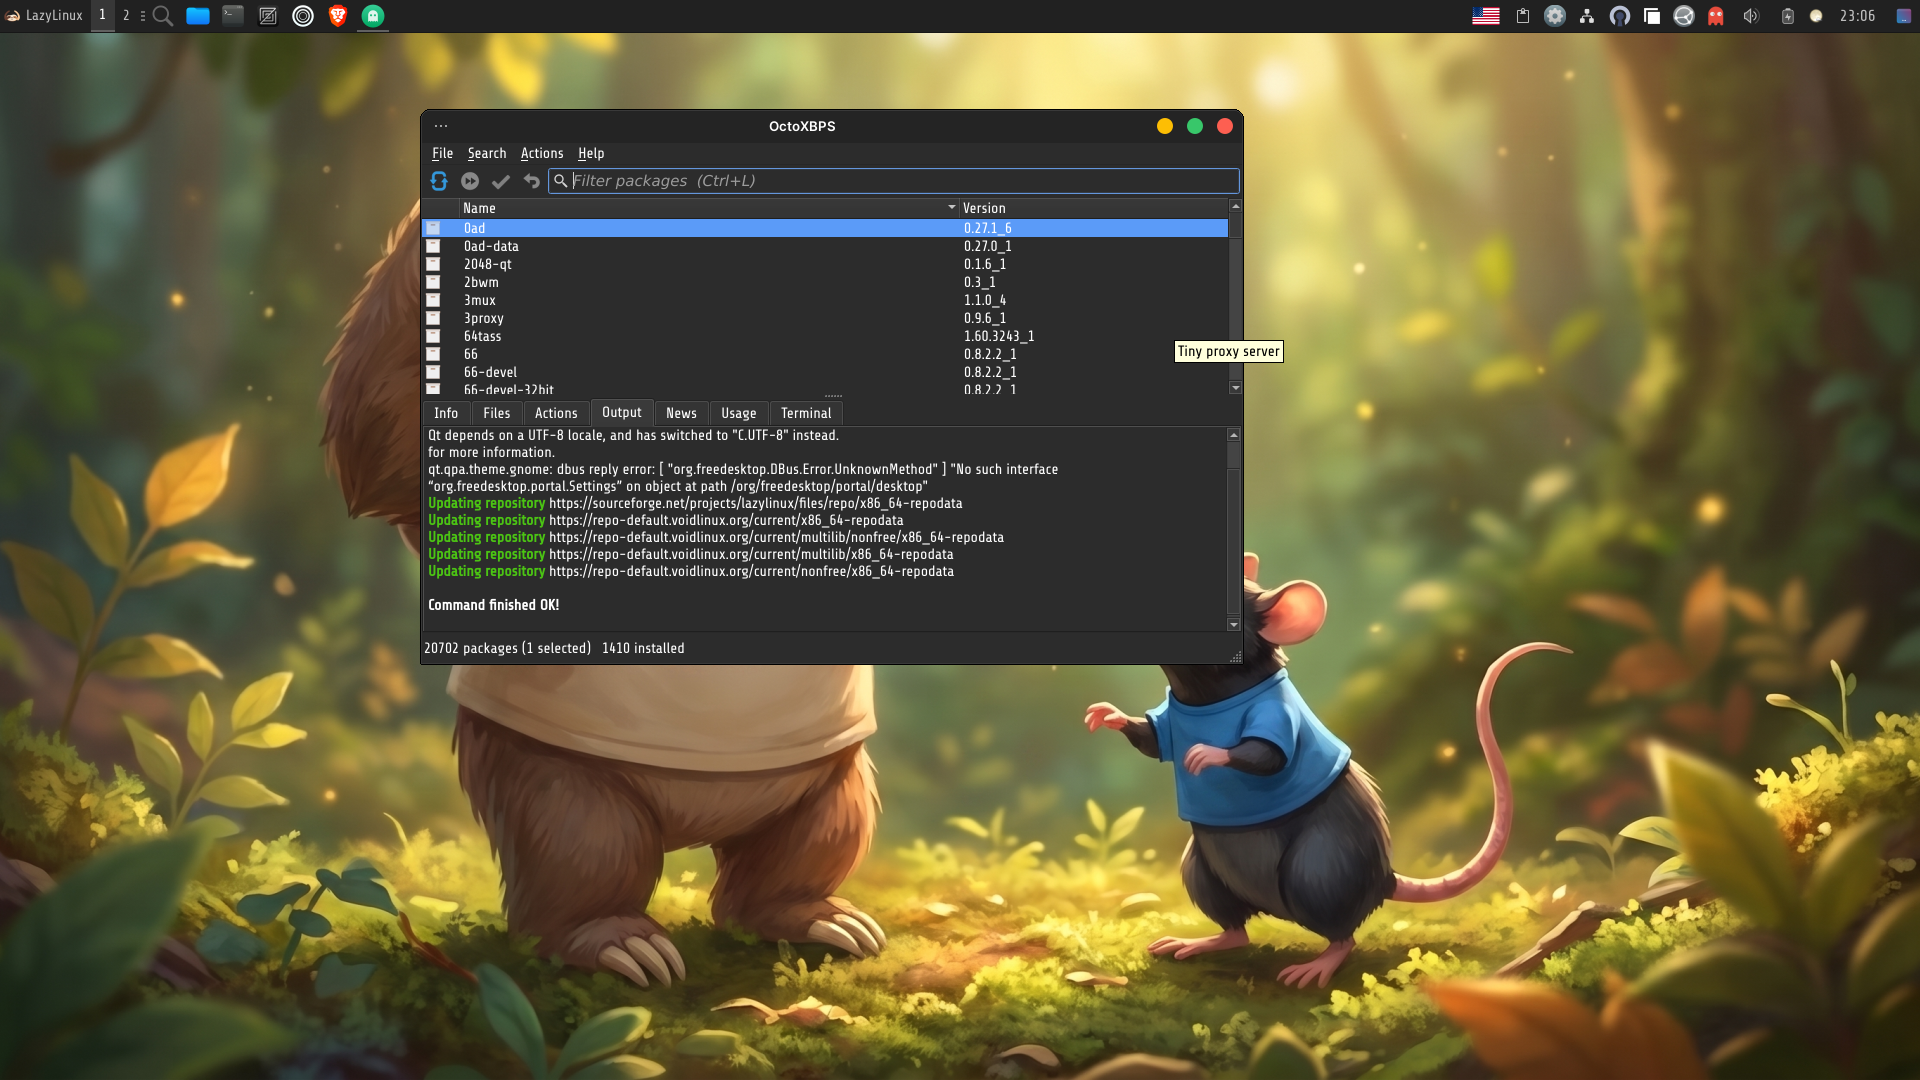The image size is (1920, 1080).
Task: Click the package icon beside 3mux
Action: pos(433,300)
